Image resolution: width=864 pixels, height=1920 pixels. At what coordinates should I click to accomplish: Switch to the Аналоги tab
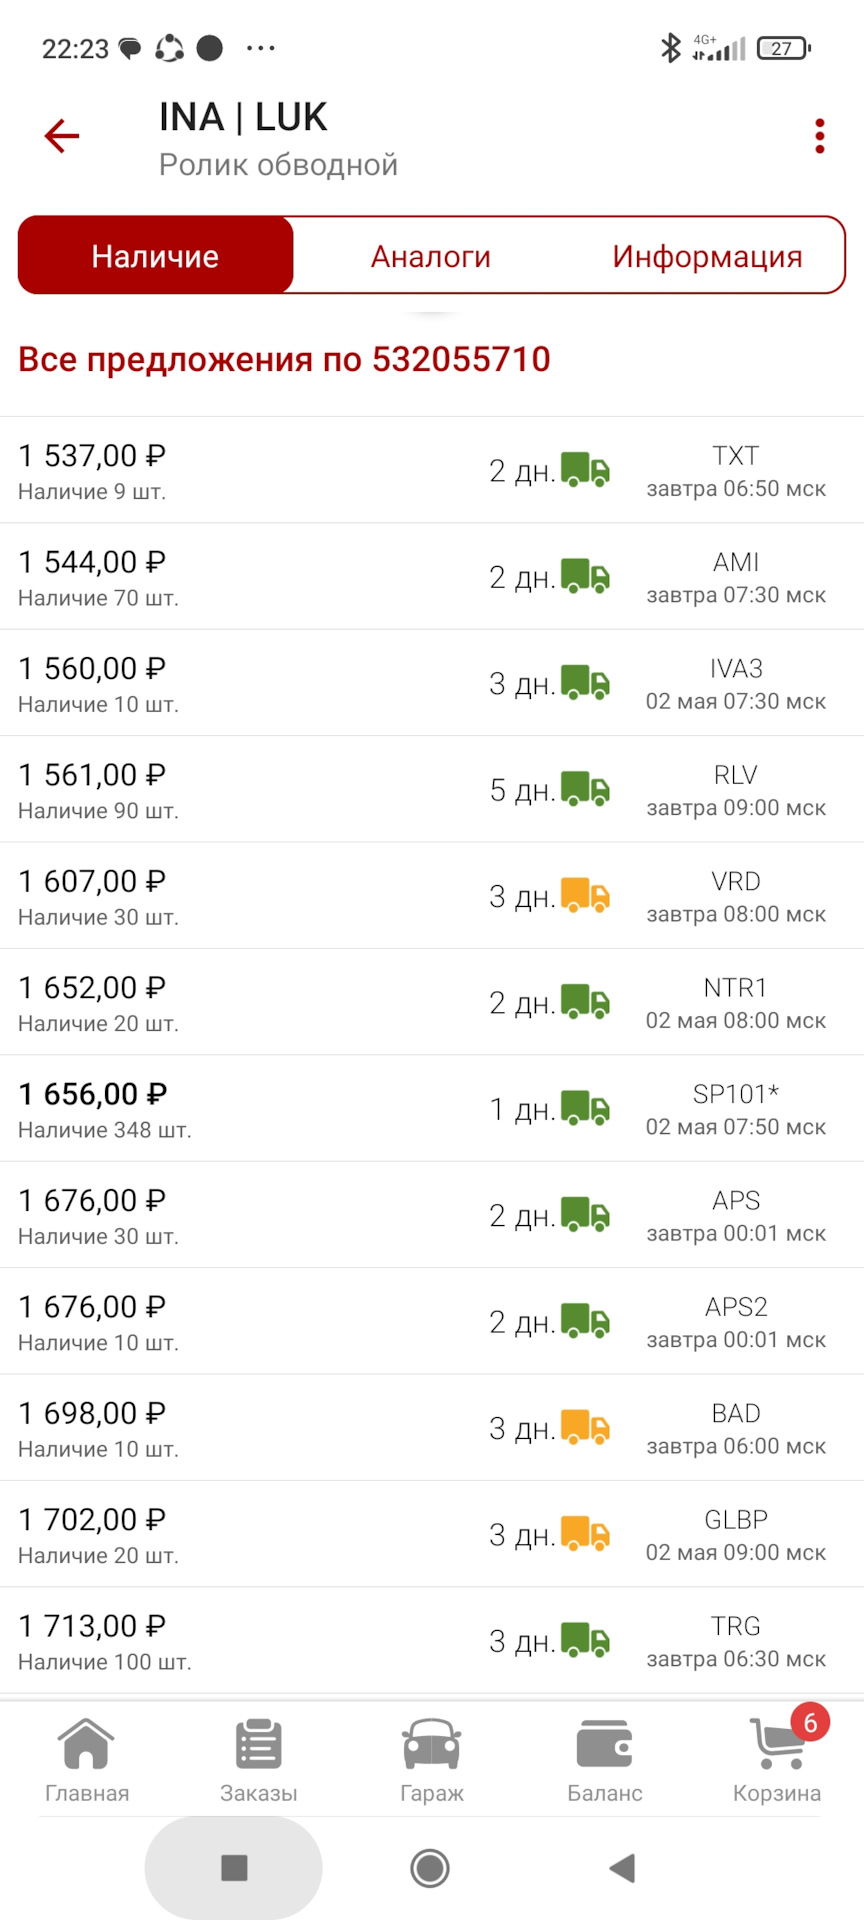tap(431, 256)
